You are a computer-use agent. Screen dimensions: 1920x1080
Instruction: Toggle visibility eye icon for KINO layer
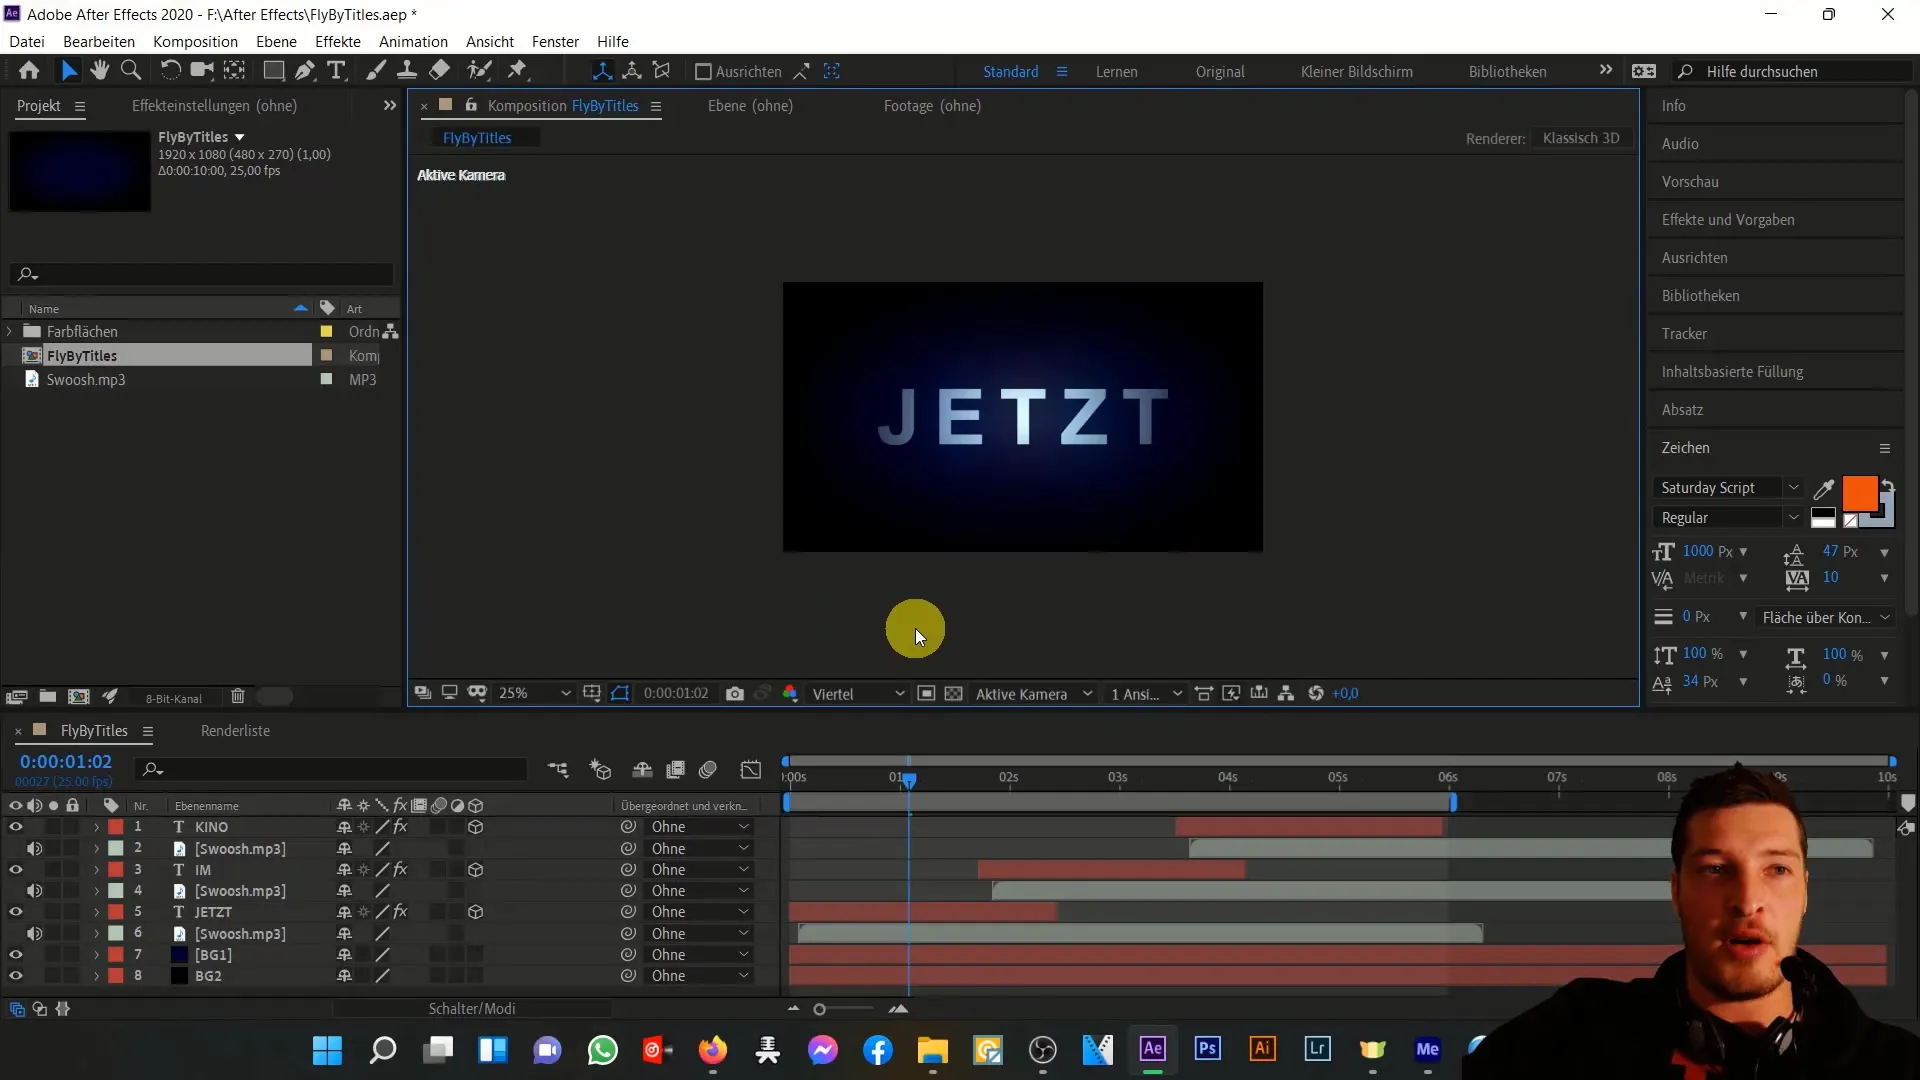[x=15, y=827]
